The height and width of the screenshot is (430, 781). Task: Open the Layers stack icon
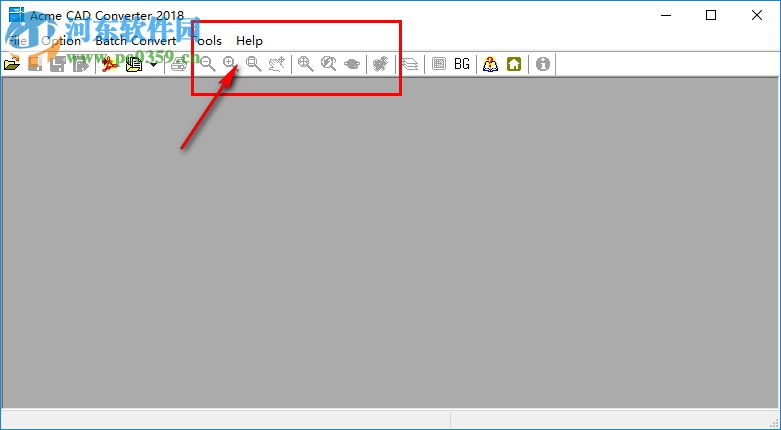409,64
